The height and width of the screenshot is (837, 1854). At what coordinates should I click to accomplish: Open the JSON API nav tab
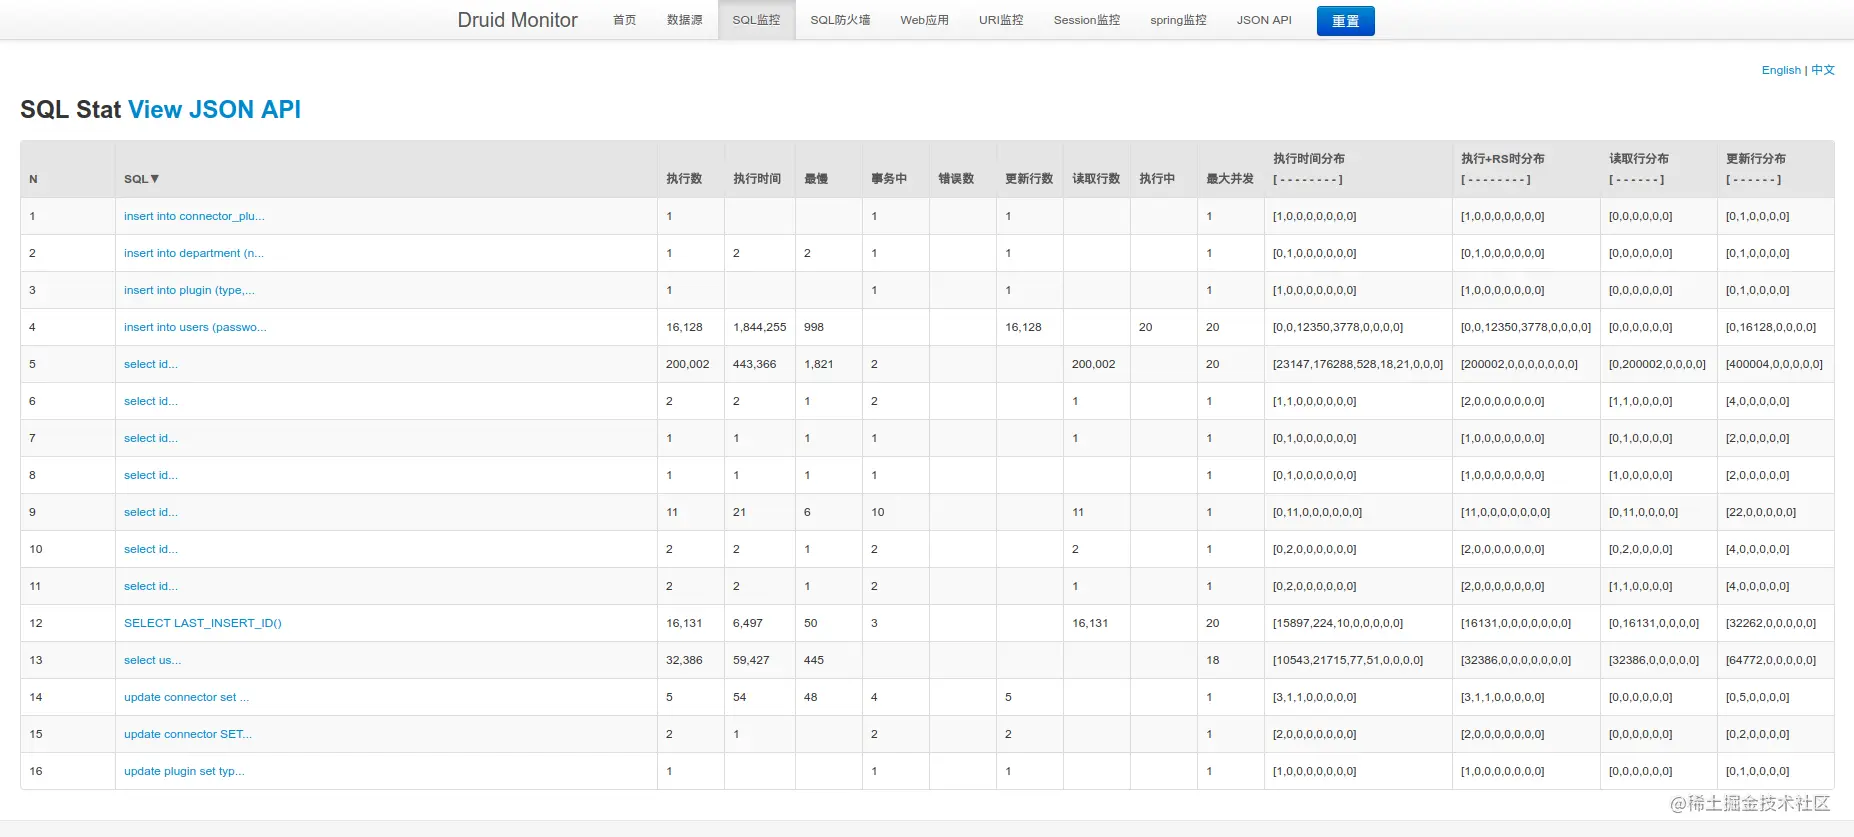click(x=1264, y=20)
